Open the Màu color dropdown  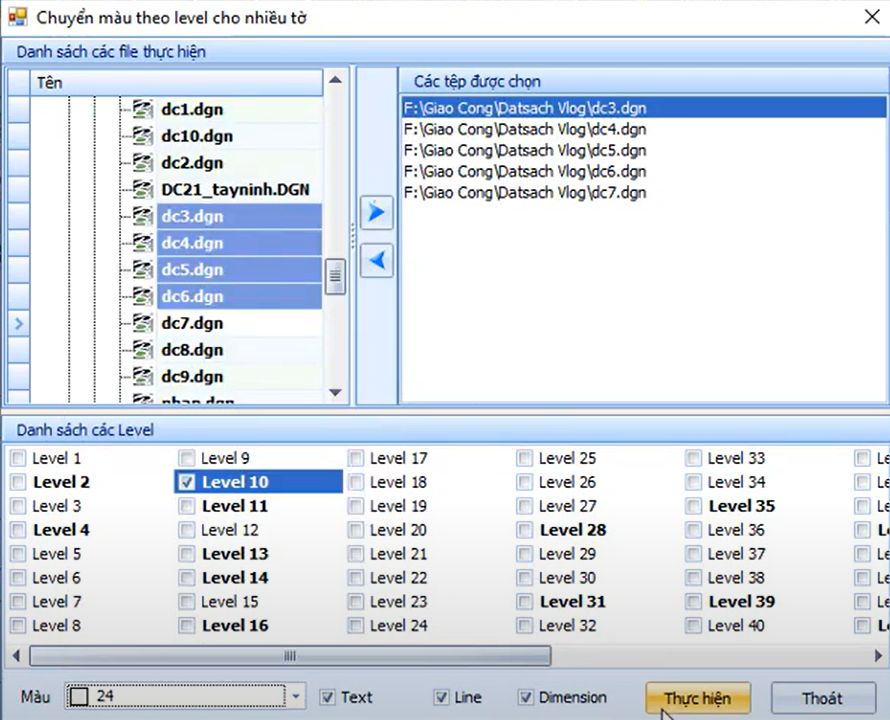pyautogui.click(x=296, y=697)
